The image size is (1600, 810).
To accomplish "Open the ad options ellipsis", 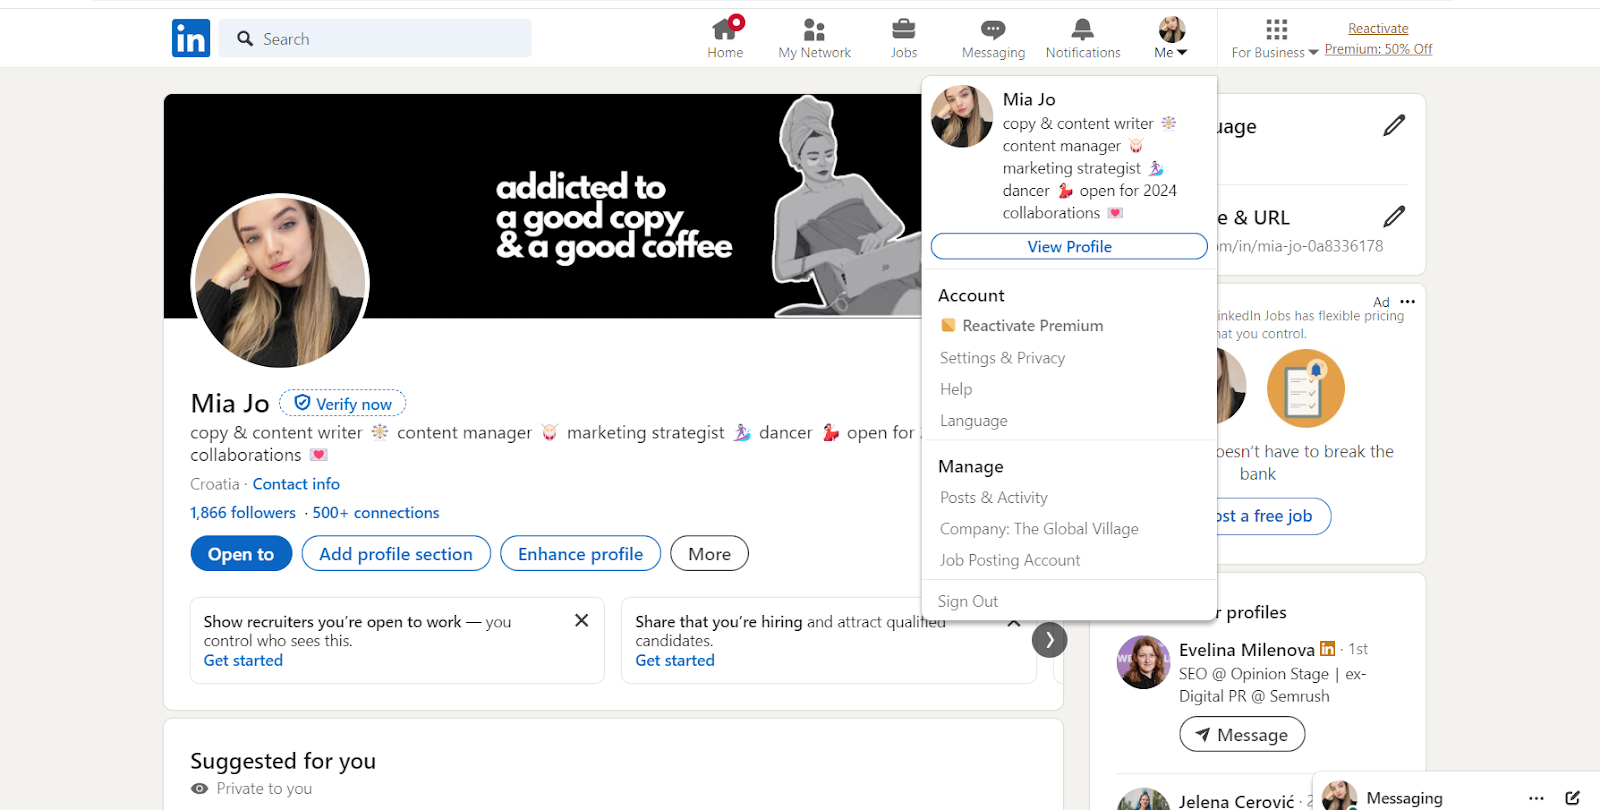I will (x=1408, y=301).
